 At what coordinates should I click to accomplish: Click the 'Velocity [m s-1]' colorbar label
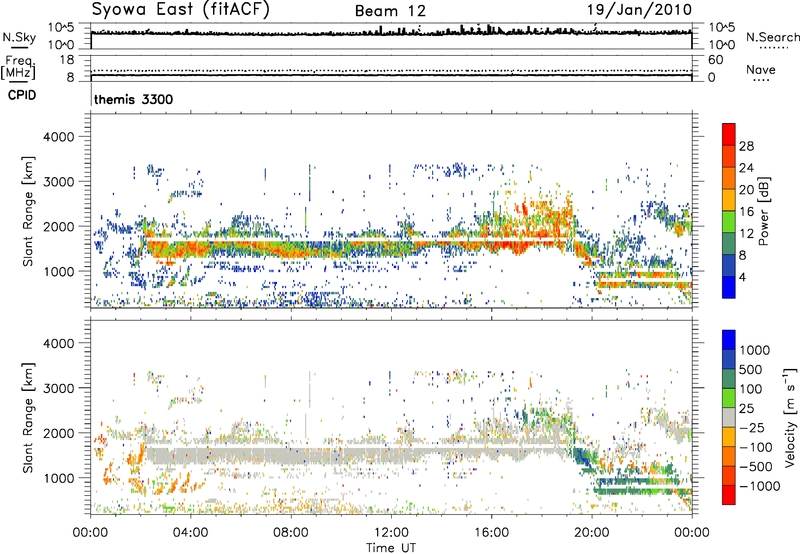coord(790,417)
